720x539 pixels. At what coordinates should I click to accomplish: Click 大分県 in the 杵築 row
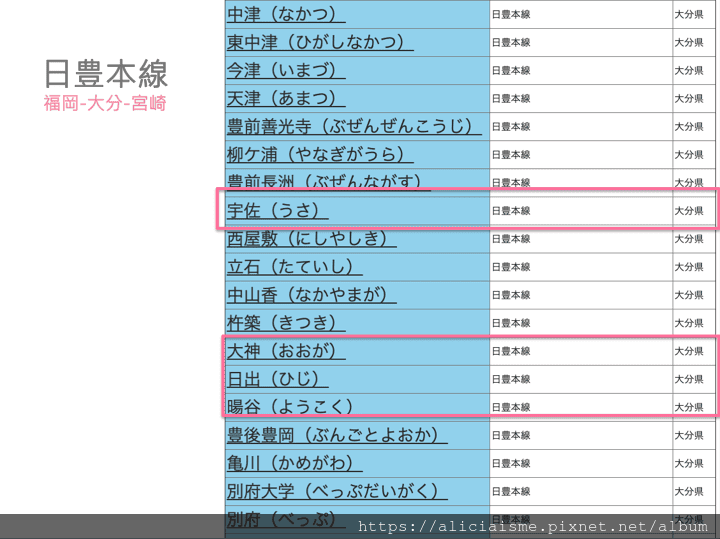click(689, 323)
